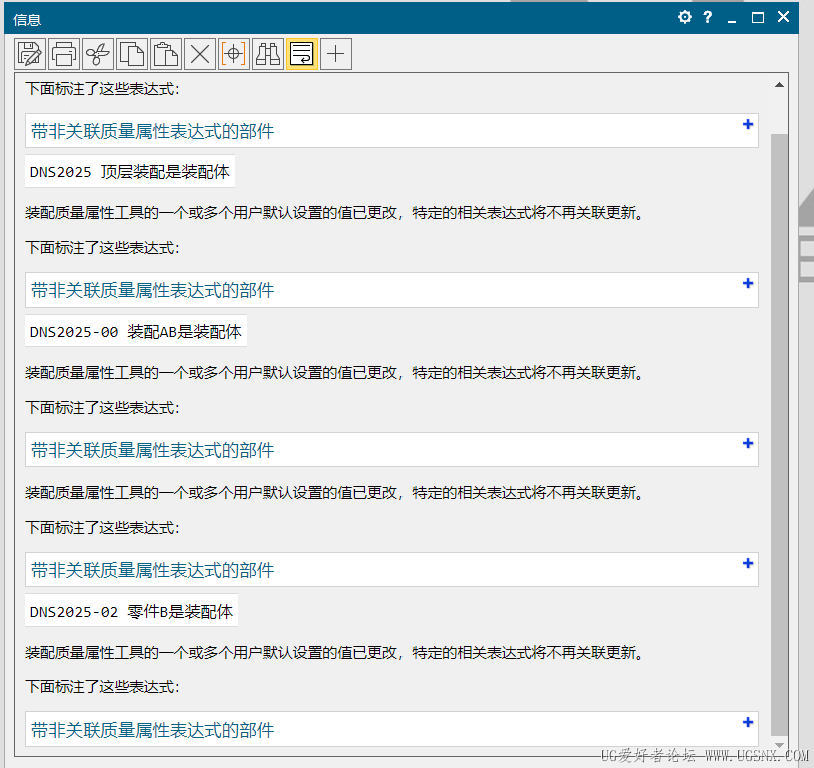Expand the third 带非关联质量属性表达式的部件 section

pos(747,445)
